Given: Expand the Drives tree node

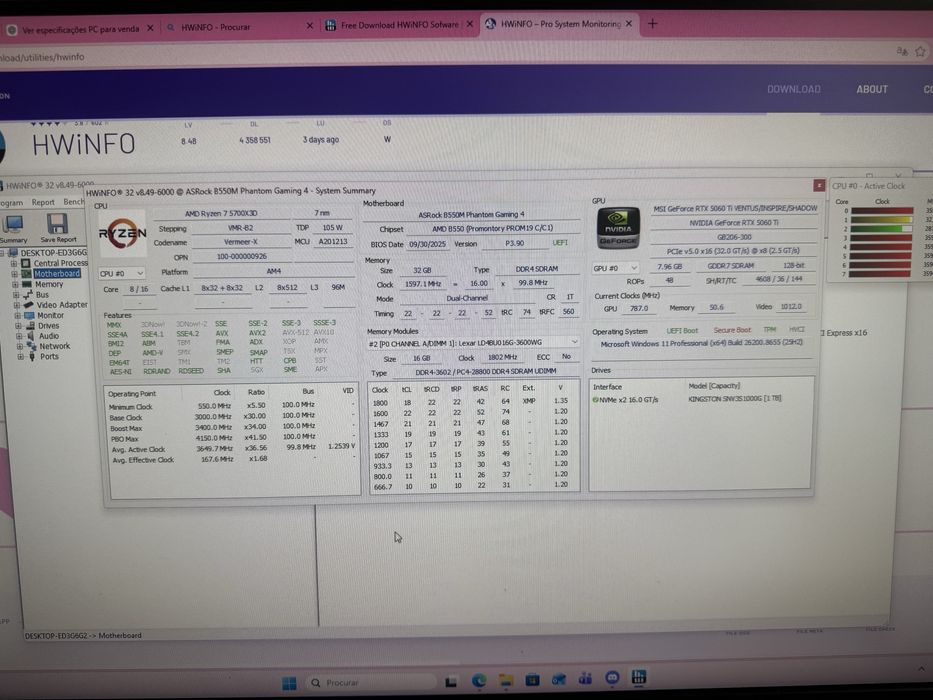Looking at the screenshot, I should tap(18, 326).
